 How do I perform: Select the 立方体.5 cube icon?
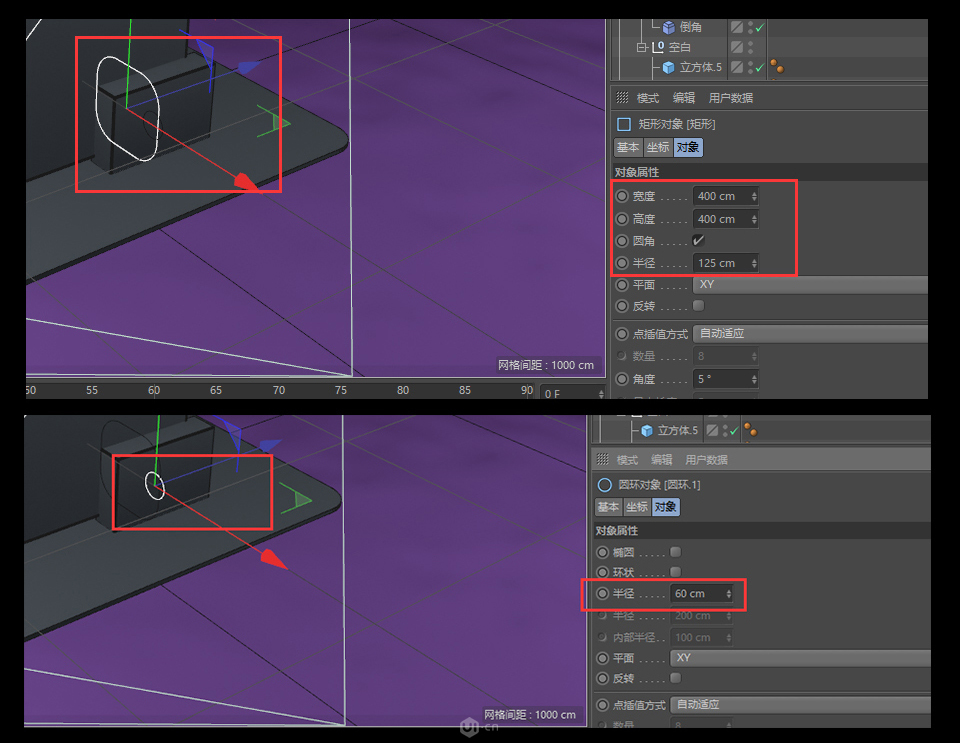[x=667, y=67]
